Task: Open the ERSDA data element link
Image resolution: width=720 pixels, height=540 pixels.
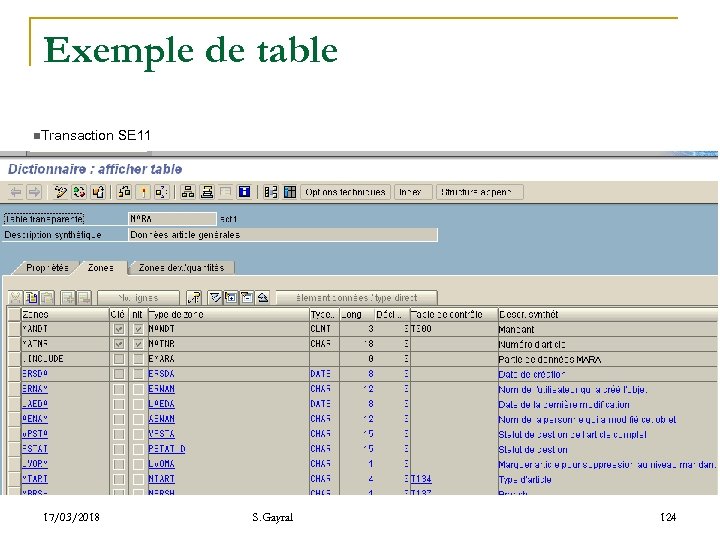Action: coord(161,374)
